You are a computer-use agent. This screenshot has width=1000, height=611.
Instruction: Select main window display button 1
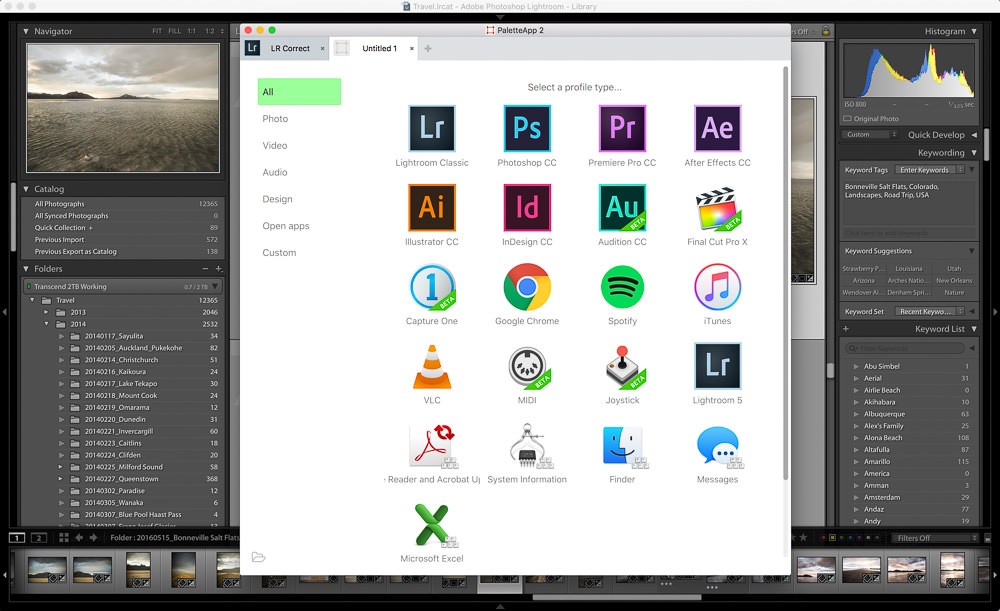tap(17, 538)
